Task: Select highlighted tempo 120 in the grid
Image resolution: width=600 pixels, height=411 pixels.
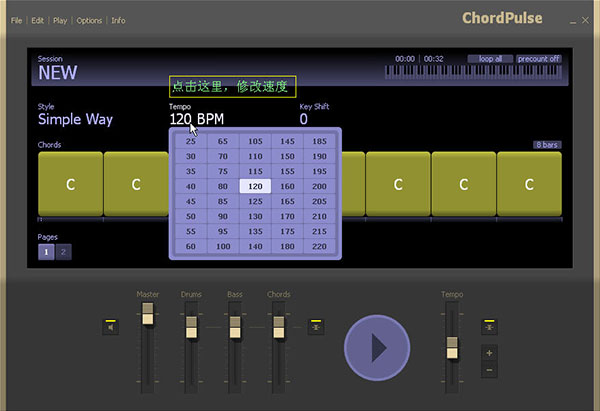Action: pos(255,186)
